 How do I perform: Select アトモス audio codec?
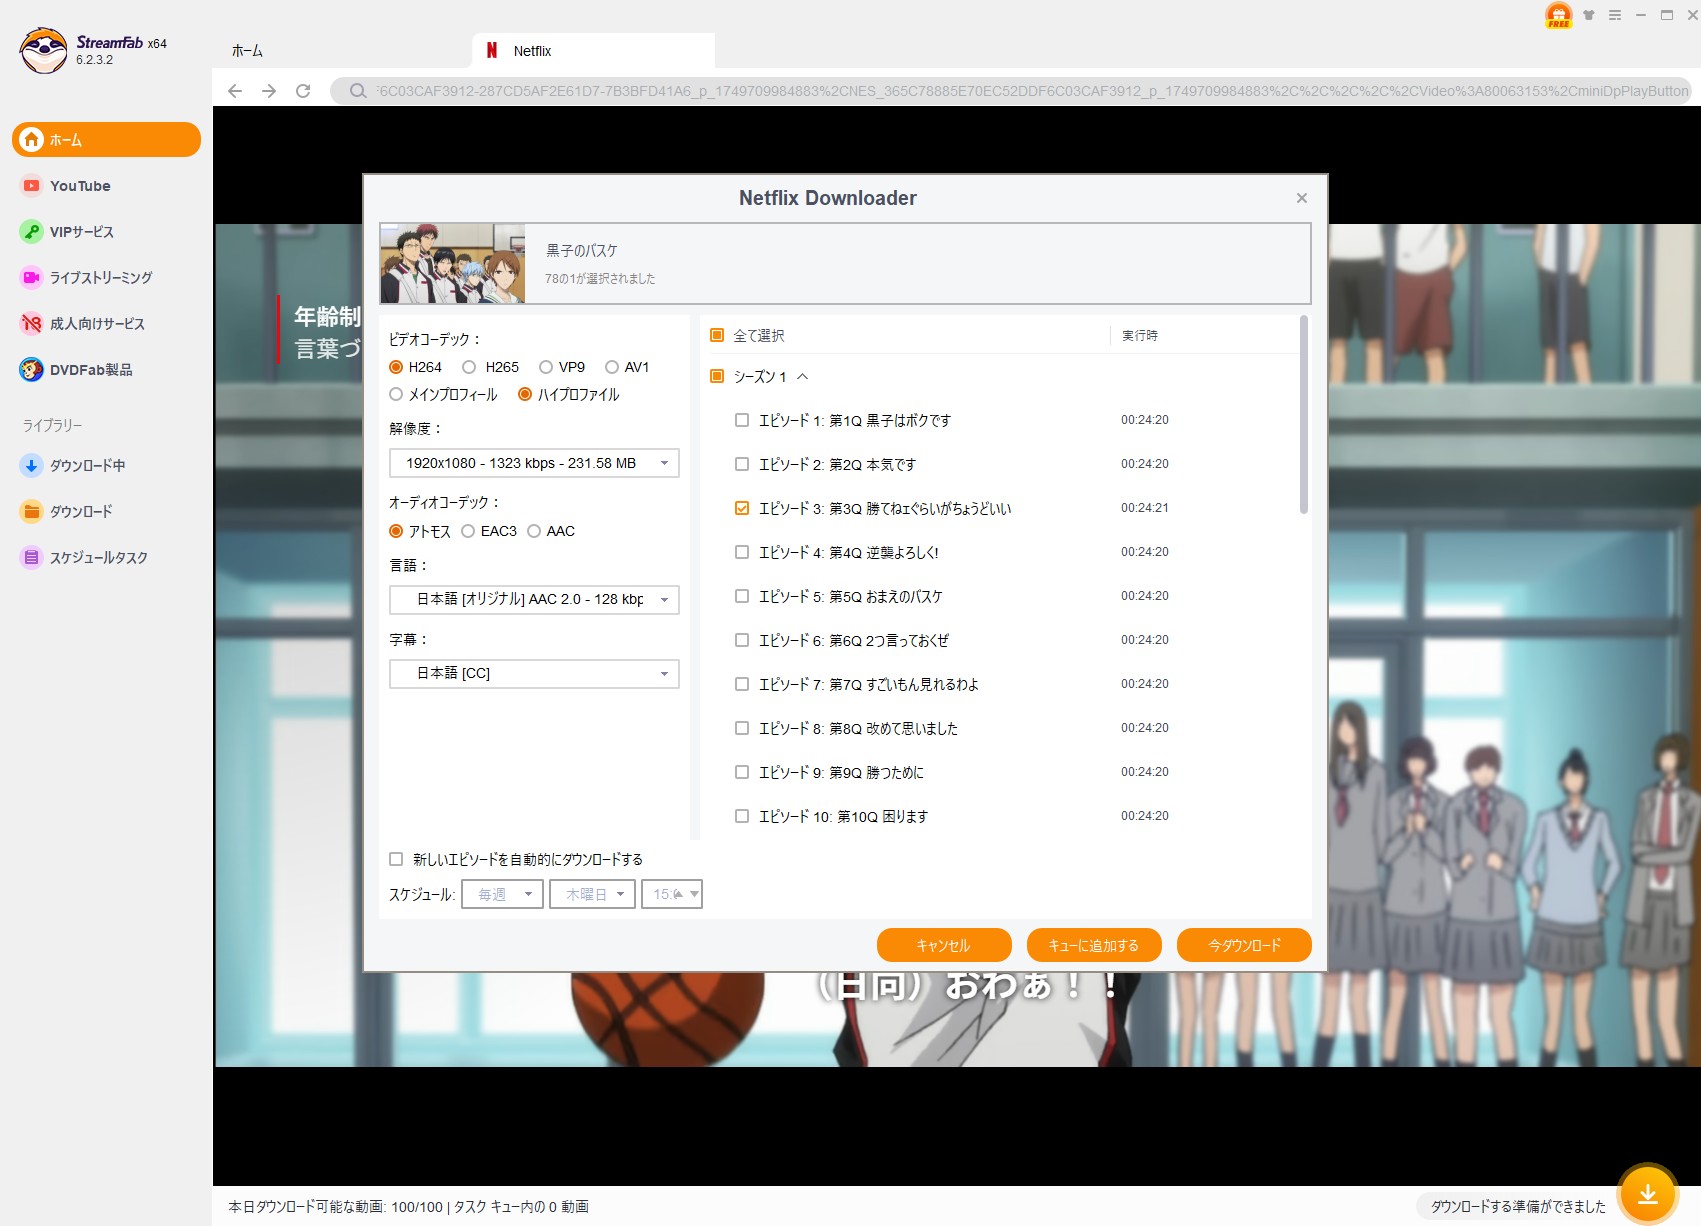pyautogui.click(x=396, y=531)
